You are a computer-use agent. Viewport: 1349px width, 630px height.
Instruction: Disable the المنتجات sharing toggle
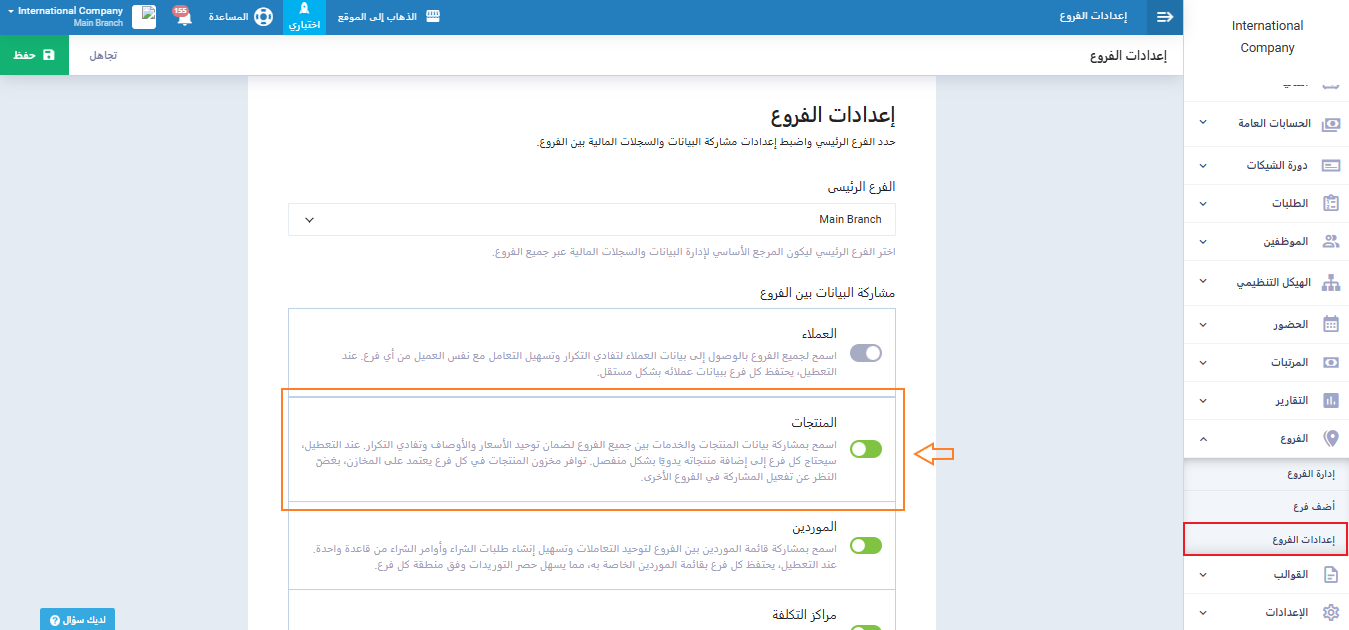(866, 449)
